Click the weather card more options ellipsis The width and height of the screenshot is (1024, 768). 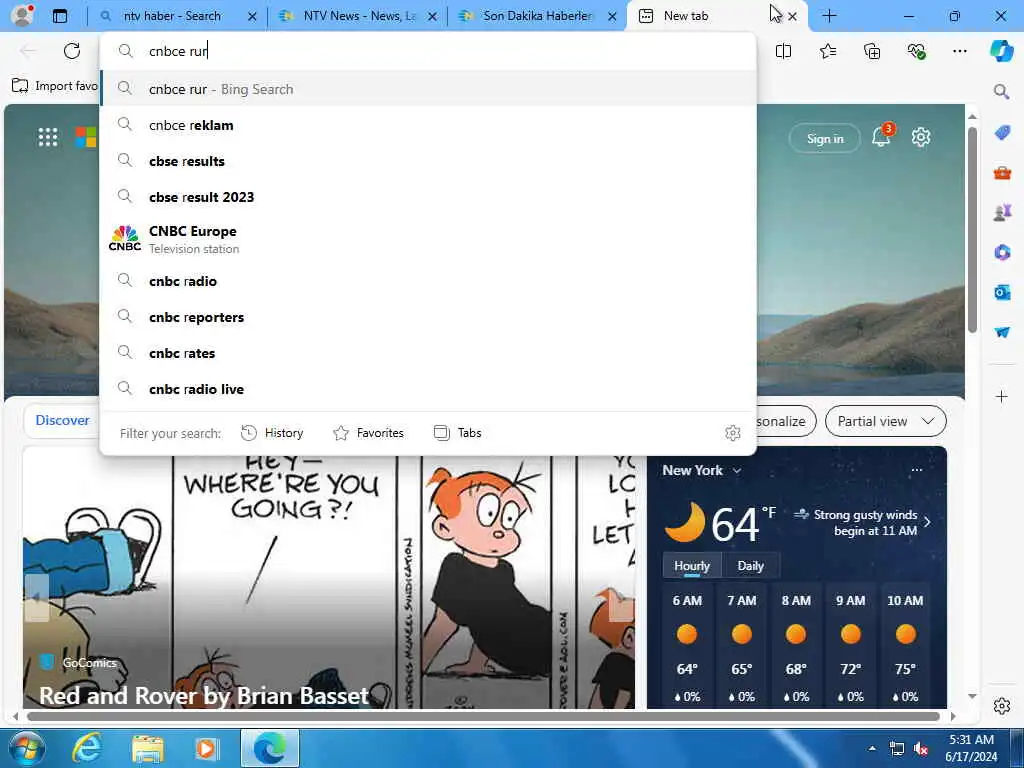[917, 470]
